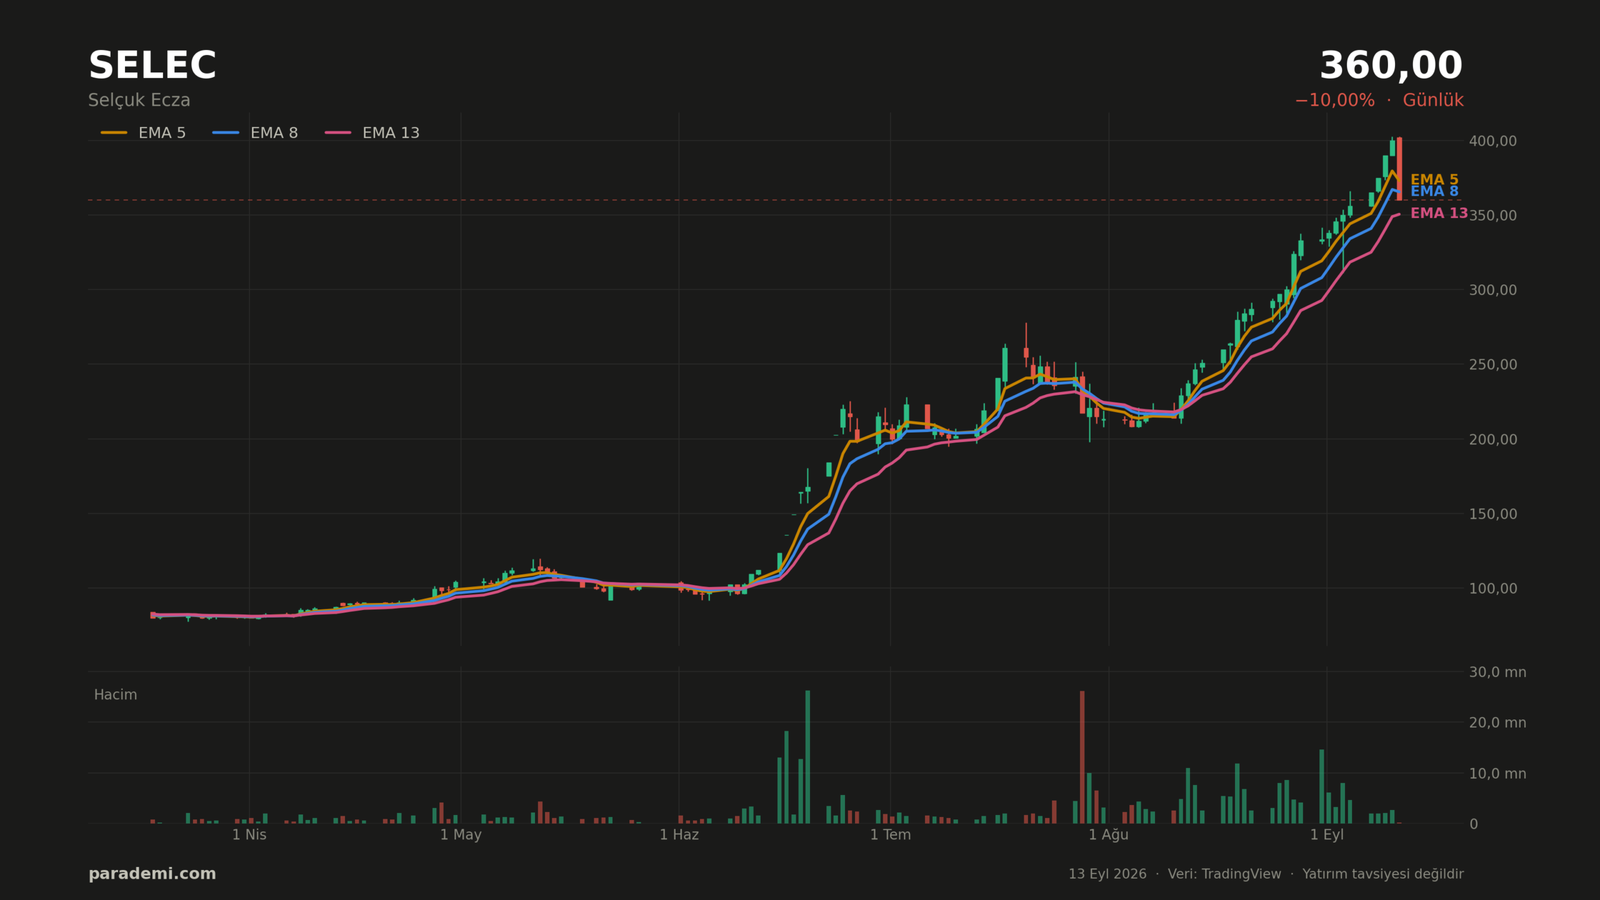Click the 100,00 price axis label
Screen dimensions: 1600x900
point(1492,589)
